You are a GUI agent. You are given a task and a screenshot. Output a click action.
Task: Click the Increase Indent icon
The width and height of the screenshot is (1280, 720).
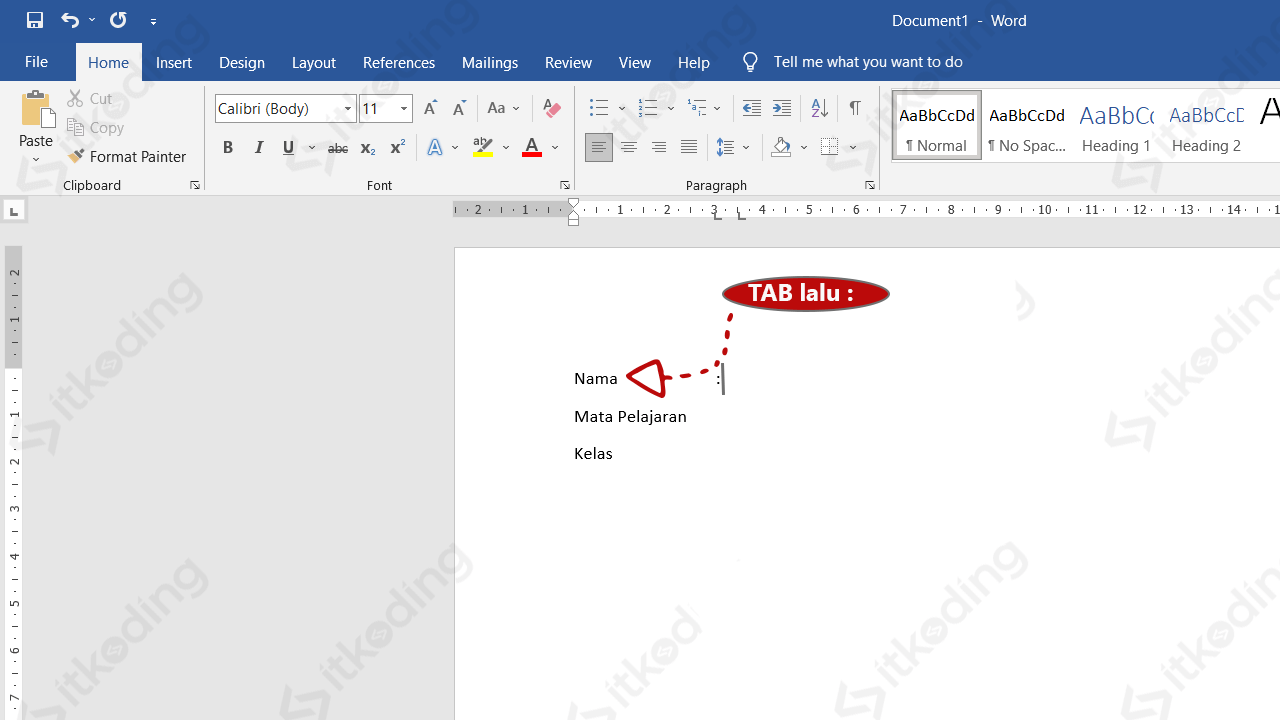point(782,108)
